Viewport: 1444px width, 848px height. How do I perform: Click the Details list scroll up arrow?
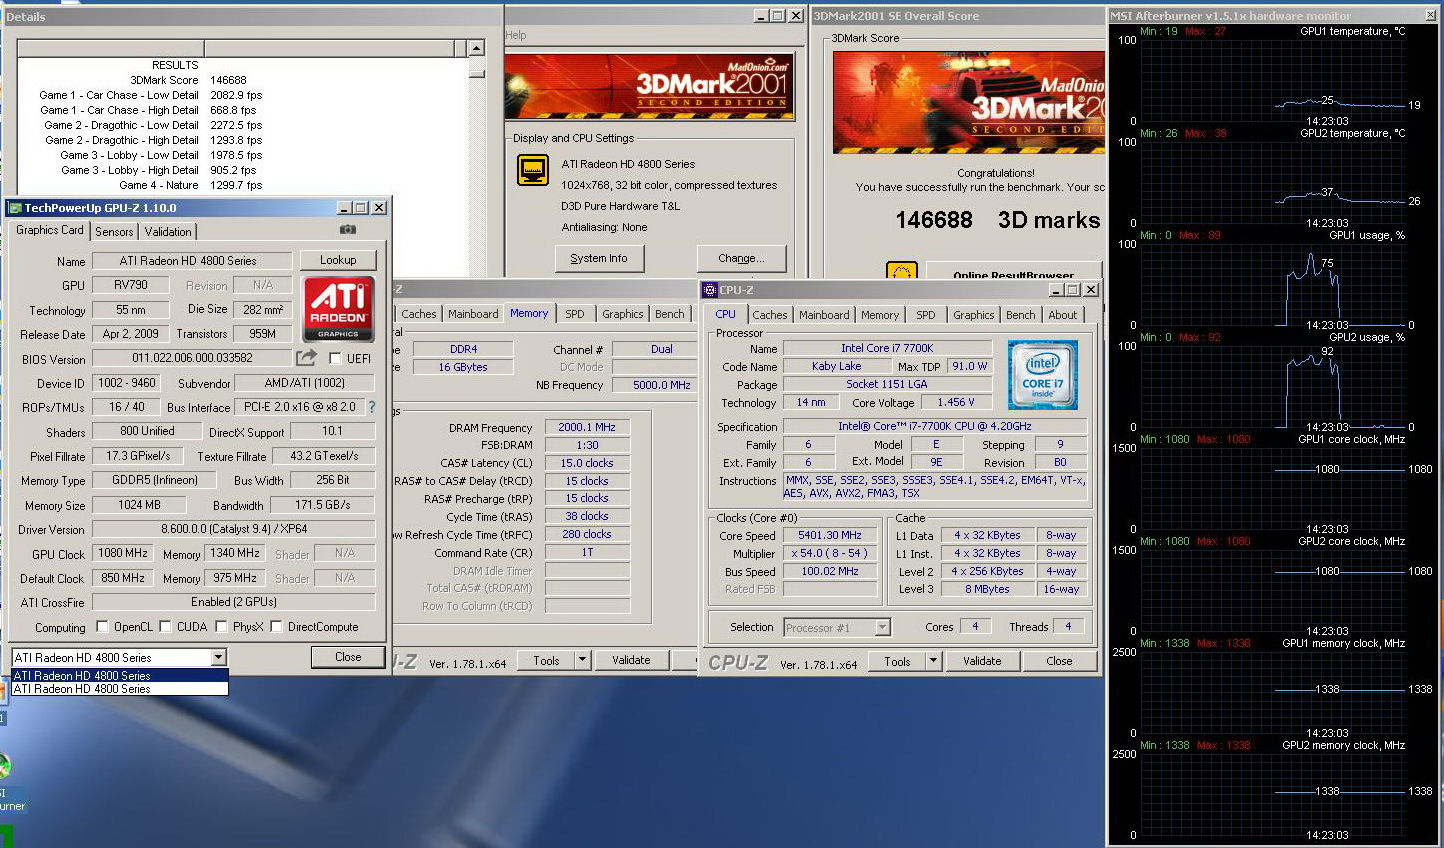coord(476,49)
